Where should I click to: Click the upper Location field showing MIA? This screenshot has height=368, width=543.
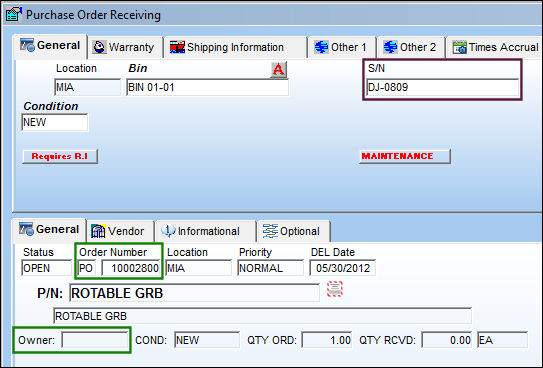click(x=88, y=87)
